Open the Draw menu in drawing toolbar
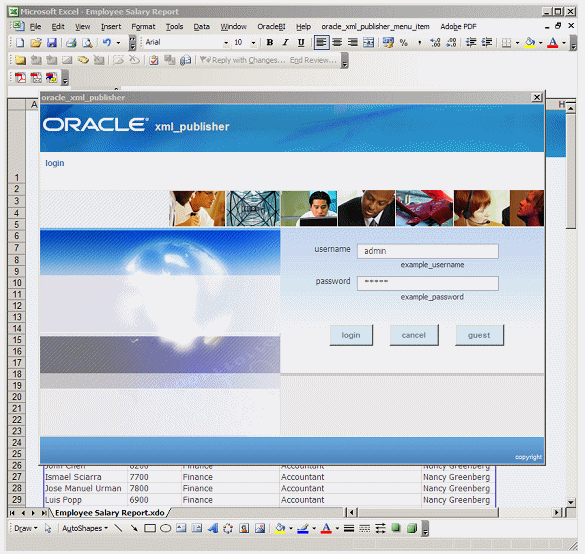The image size is (585, 554). [x=25, y=528]
